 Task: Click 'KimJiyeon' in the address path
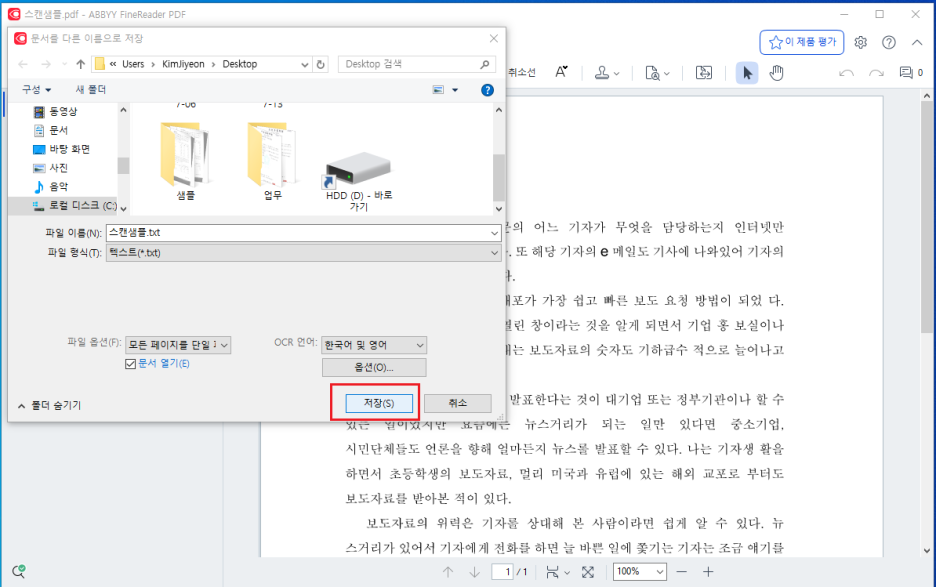click(183, 64)
